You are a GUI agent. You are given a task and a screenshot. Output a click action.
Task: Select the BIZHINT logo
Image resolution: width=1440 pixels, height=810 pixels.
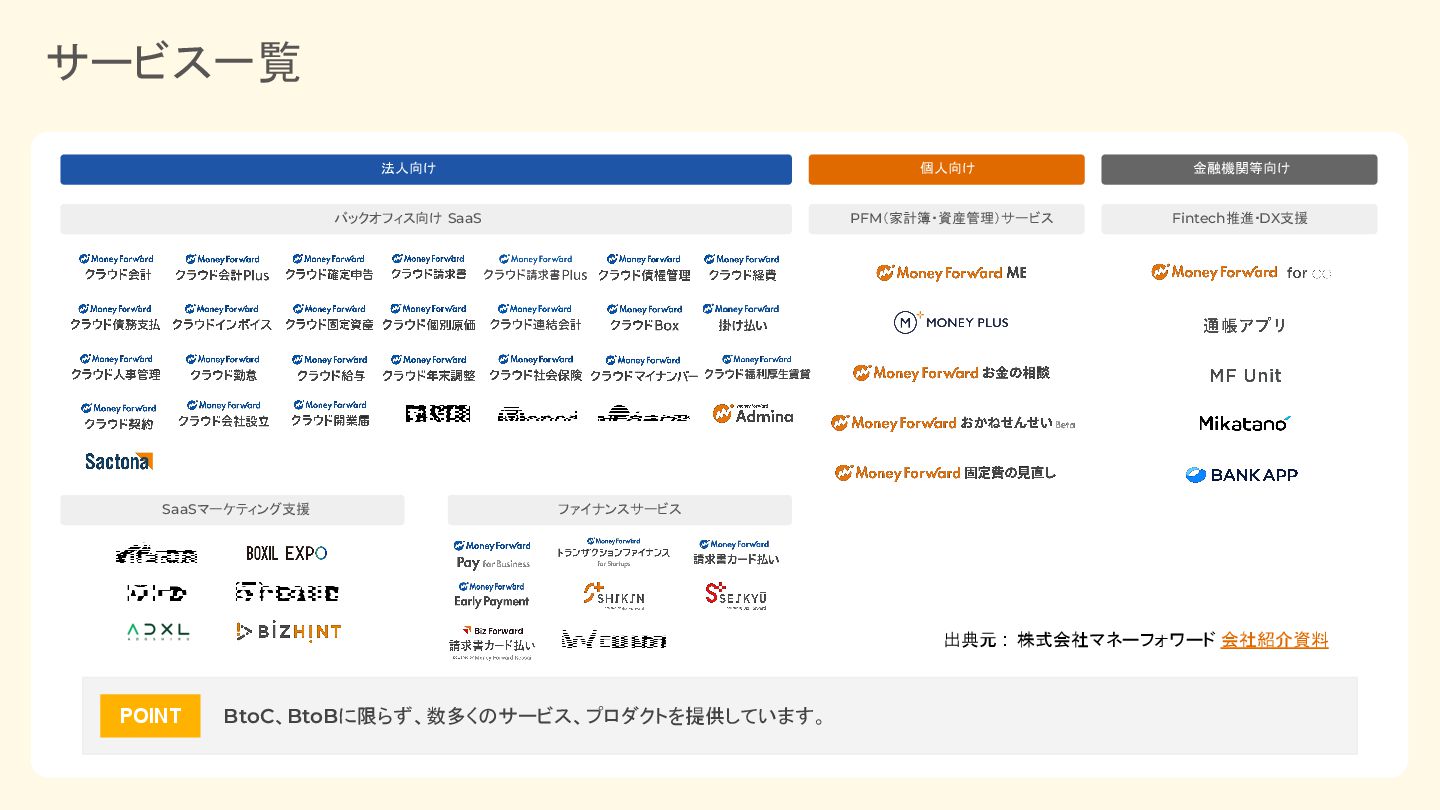tap(289, 632)
